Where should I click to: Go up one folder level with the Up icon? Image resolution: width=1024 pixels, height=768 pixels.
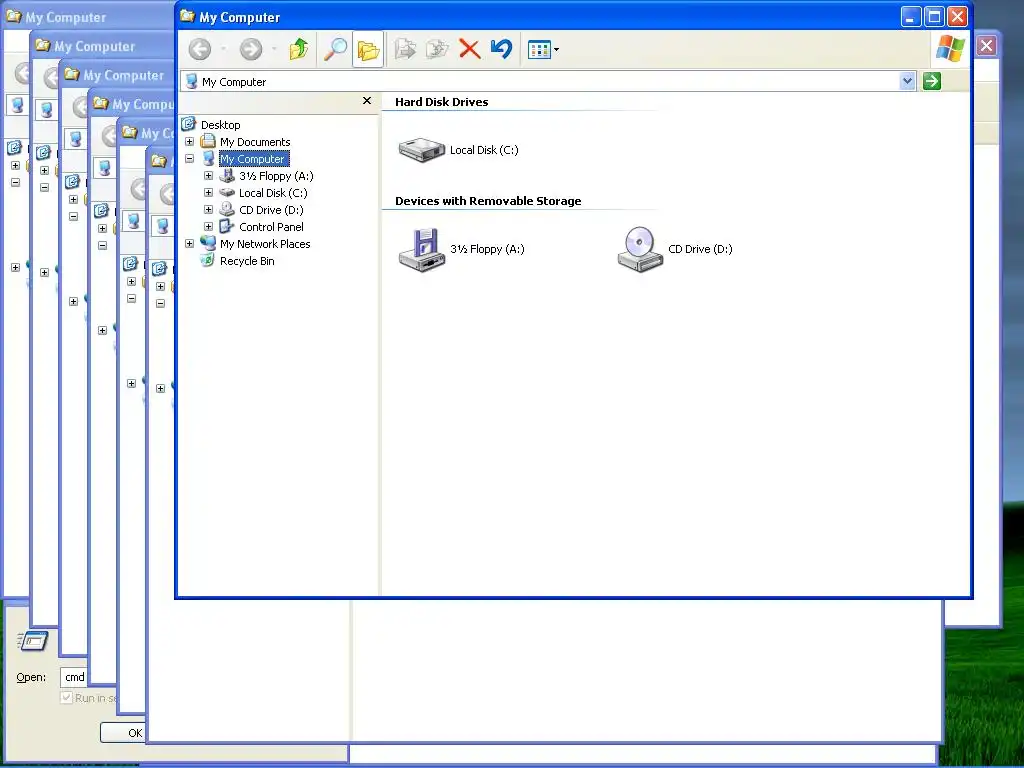click(x=299, y=49)
